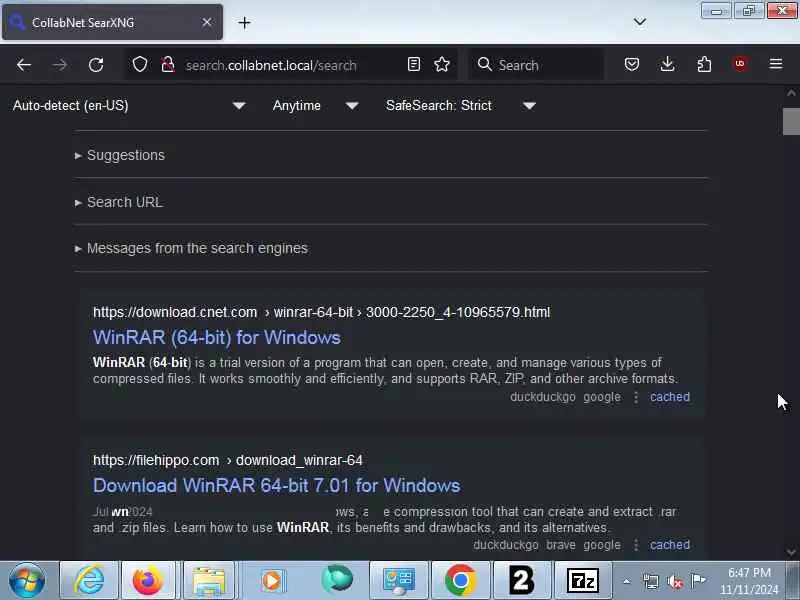Open the 7-Zip taskbar icon

click(x=583, y=581)
